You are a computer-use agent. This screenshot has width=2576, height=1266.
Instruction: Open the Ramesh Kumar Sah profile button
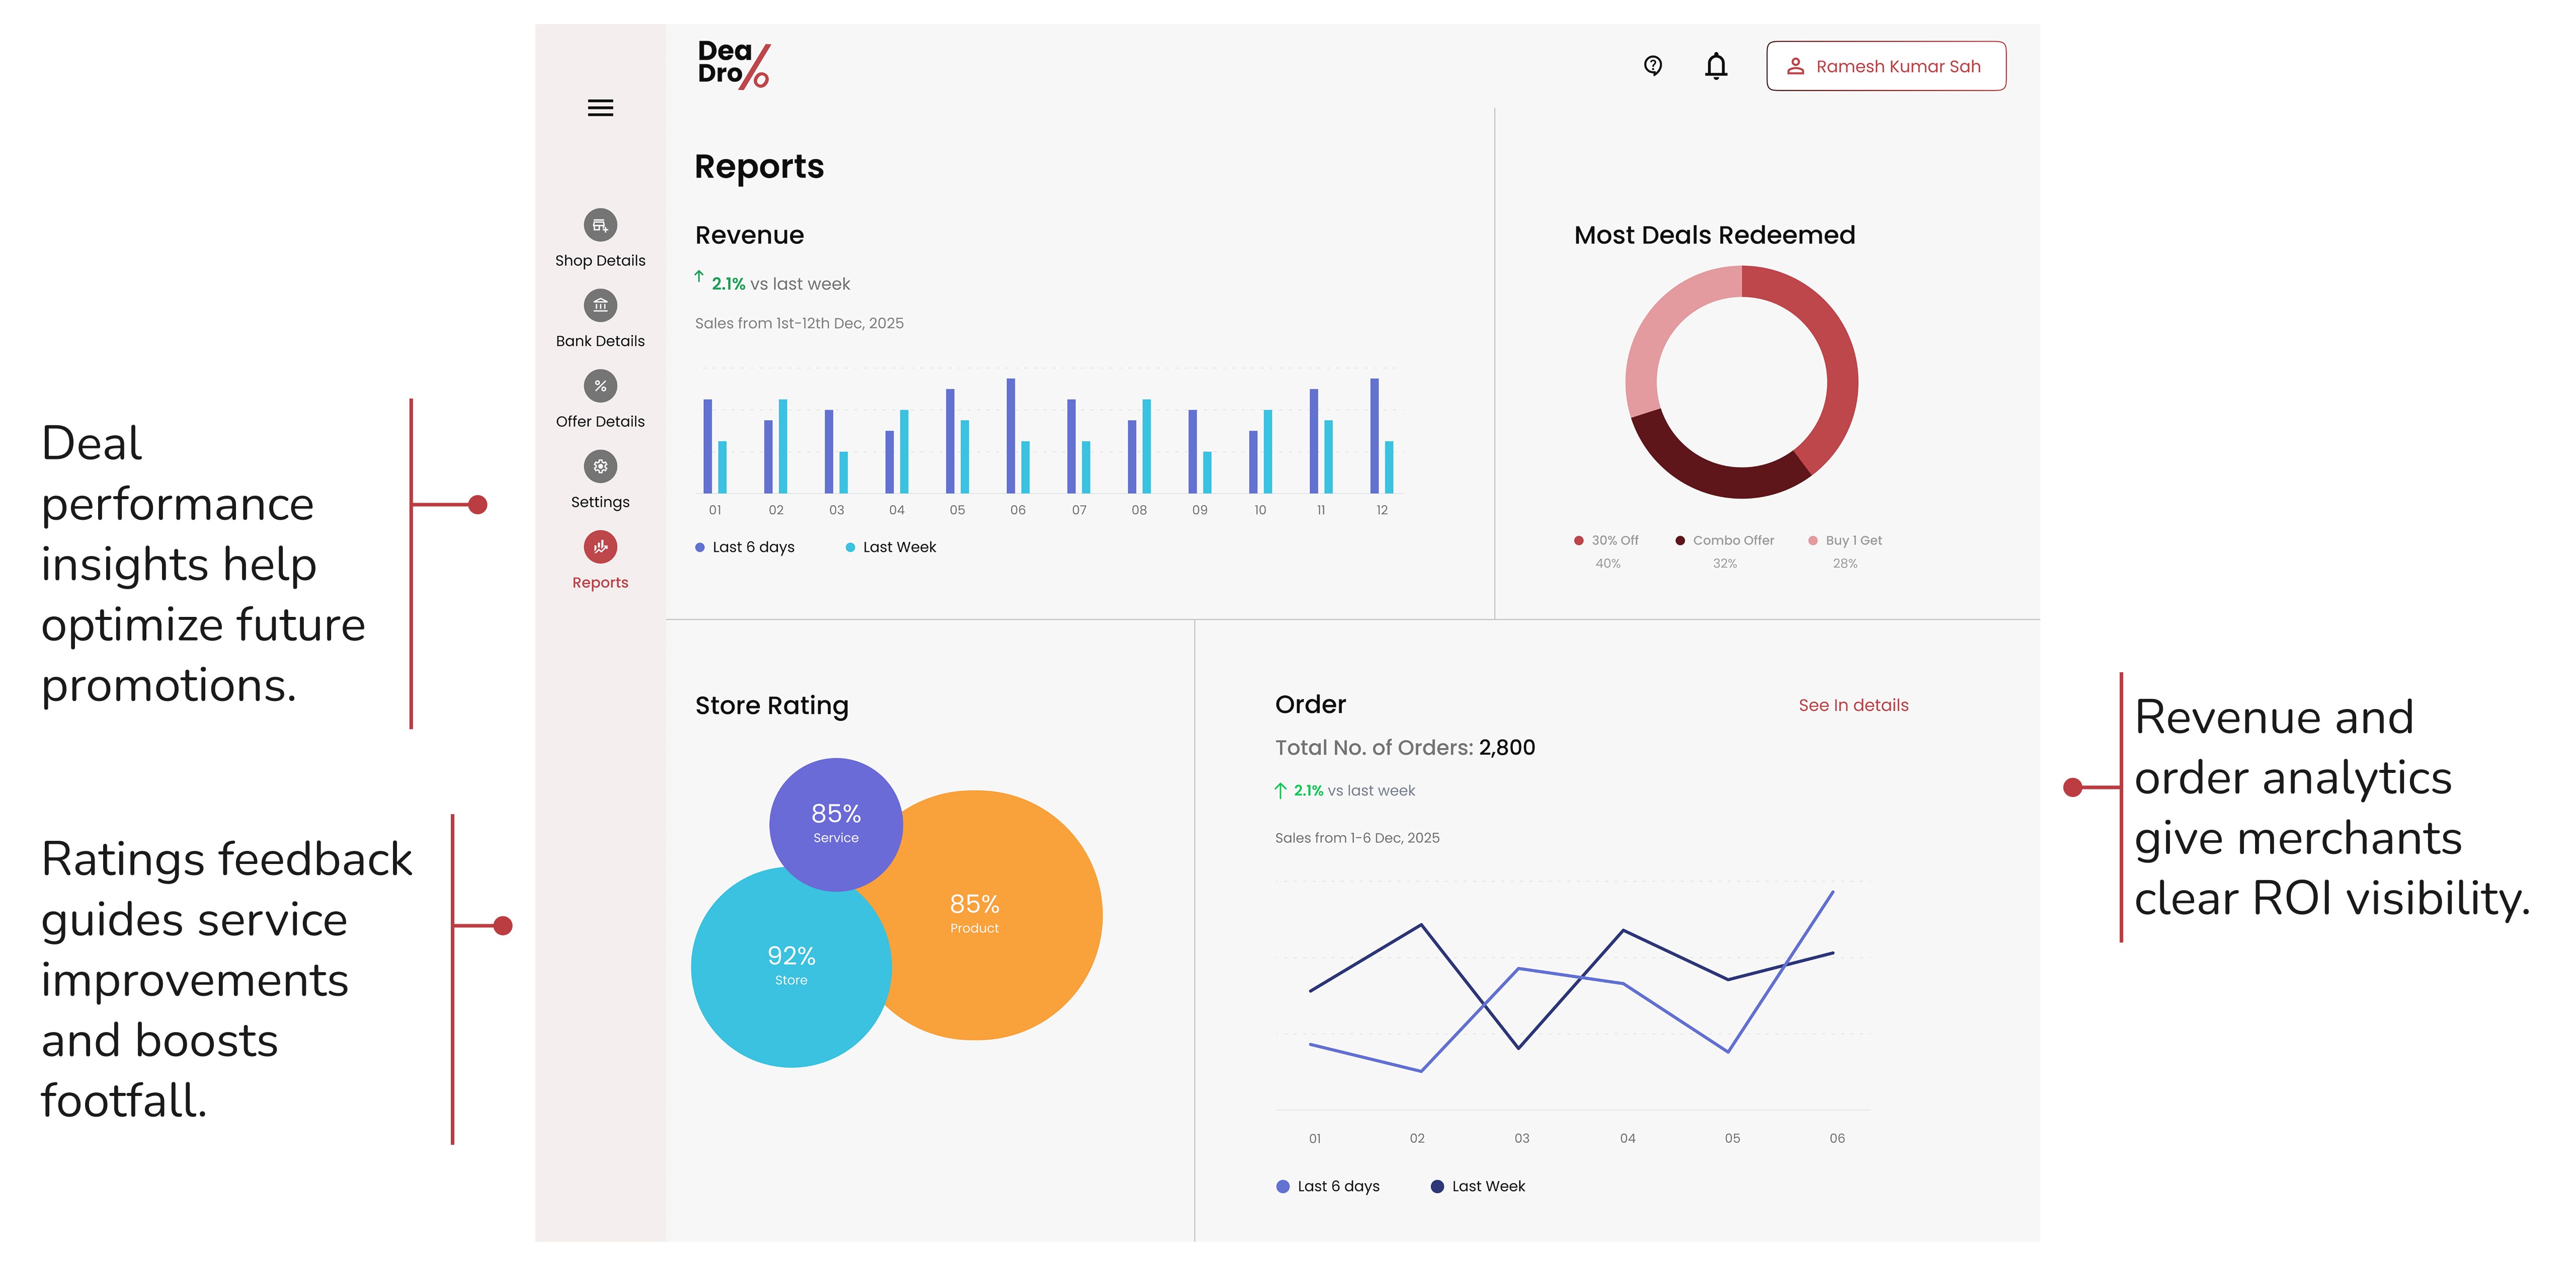[1885, 66]
